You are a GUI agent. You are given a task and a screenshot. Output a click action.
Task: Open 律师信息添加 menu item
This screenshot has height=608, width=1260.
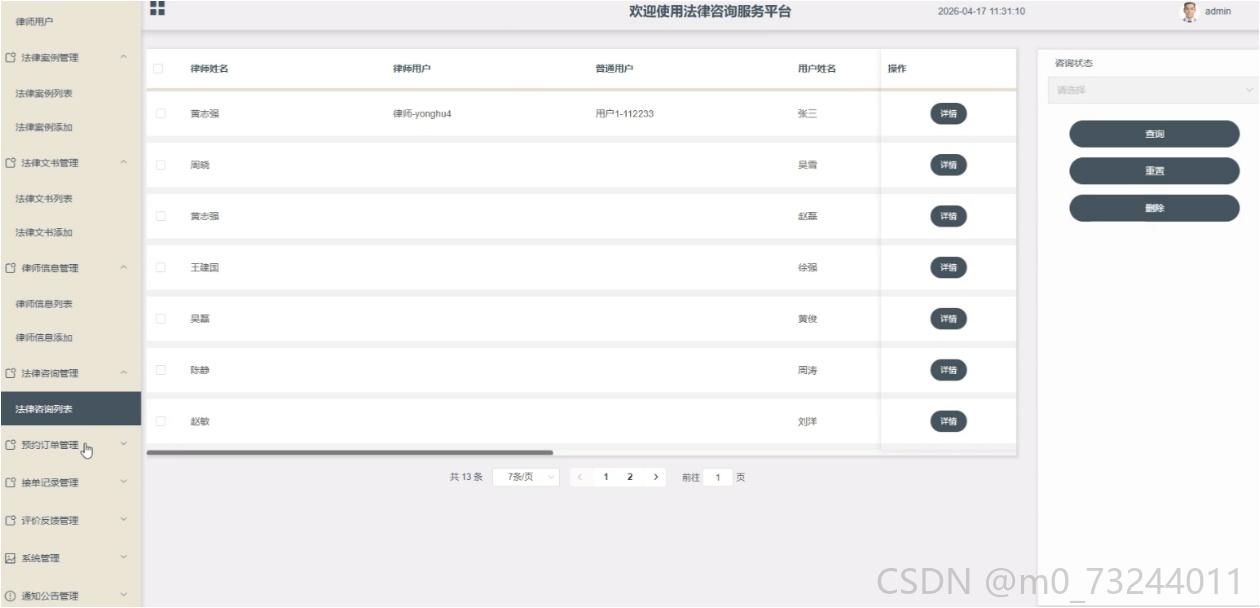(x=44, y=338)
